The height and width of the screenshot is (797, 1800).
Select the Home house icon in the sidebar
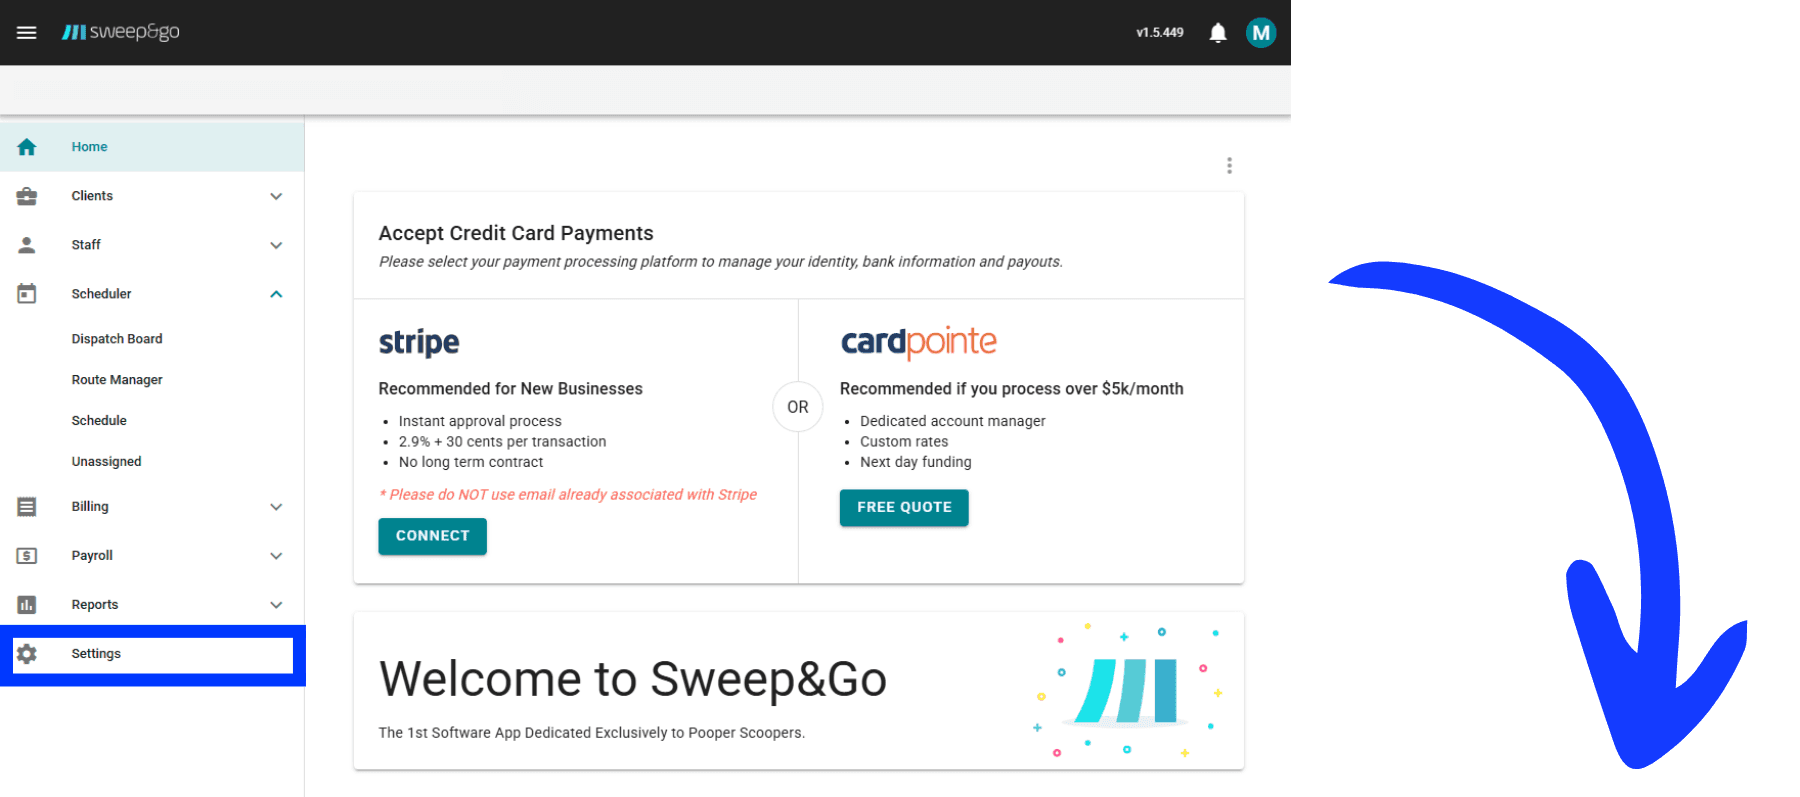tap(26, 146)
